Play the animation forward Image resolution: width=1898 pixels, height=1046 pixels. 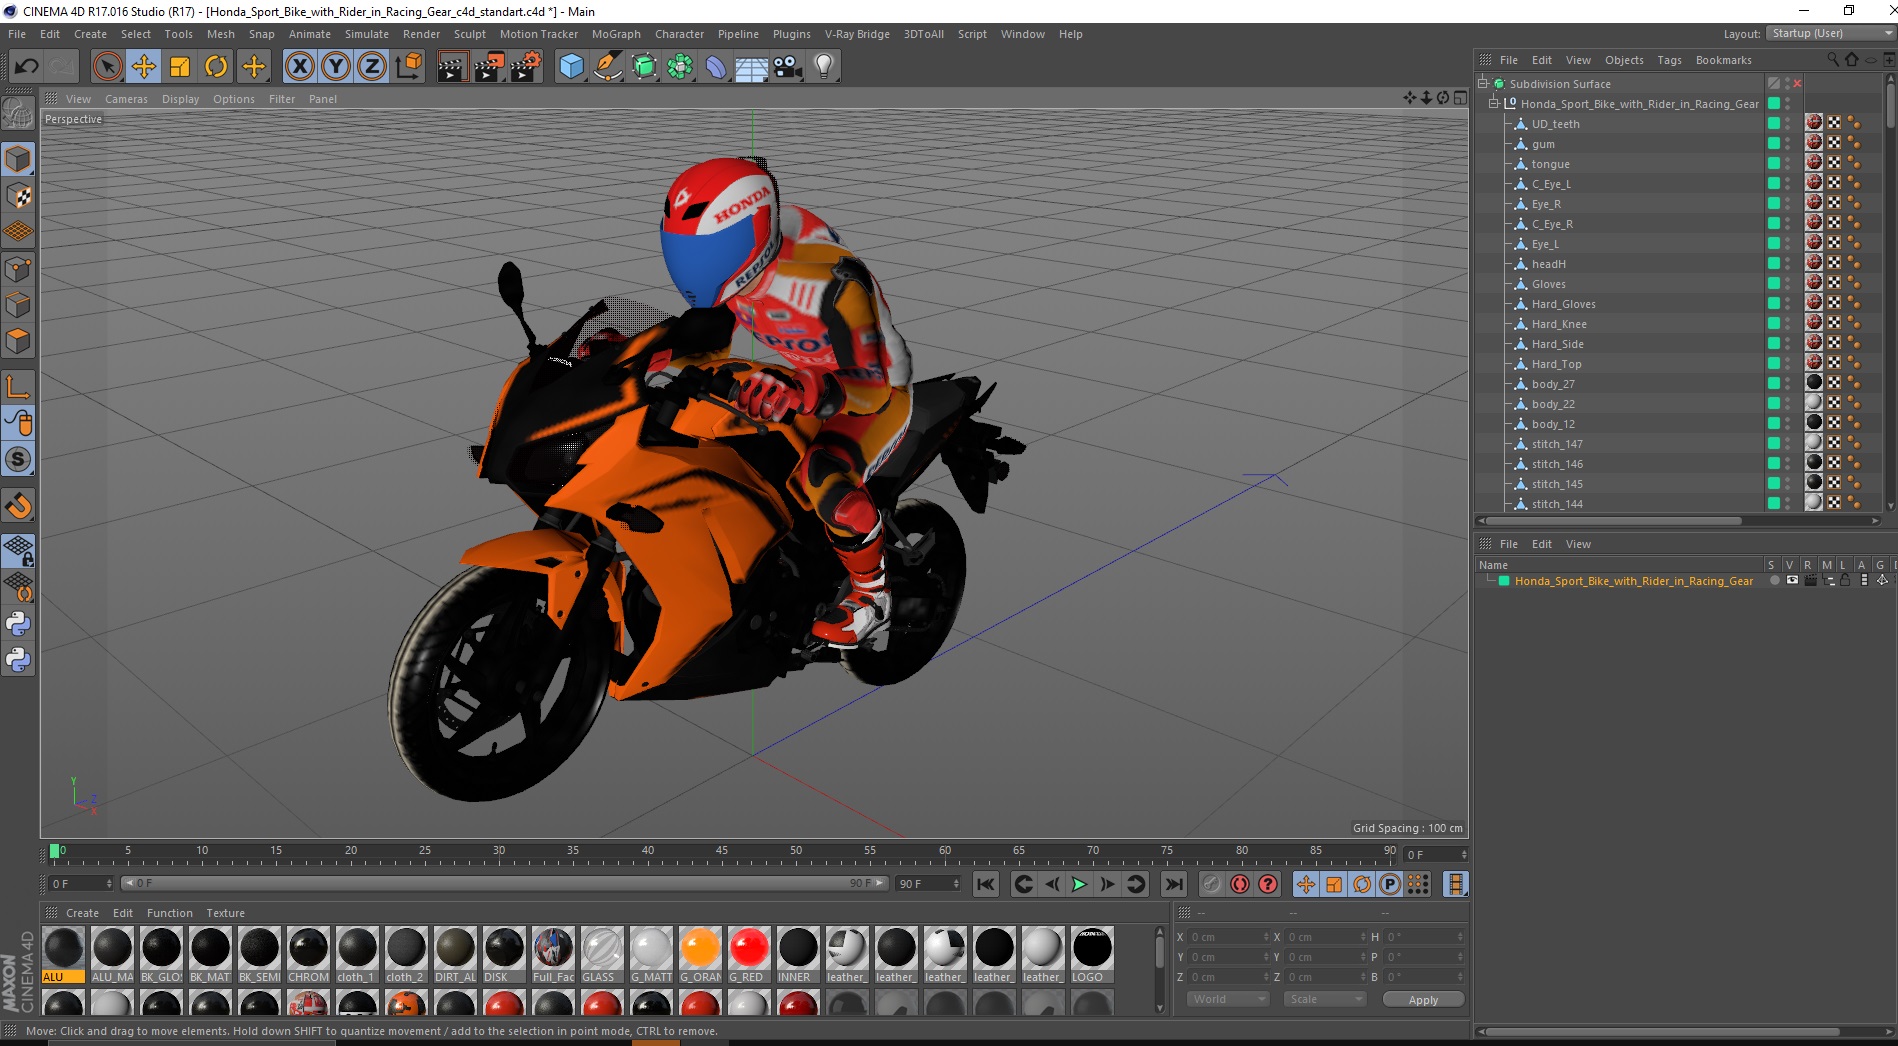(1079, 884)
